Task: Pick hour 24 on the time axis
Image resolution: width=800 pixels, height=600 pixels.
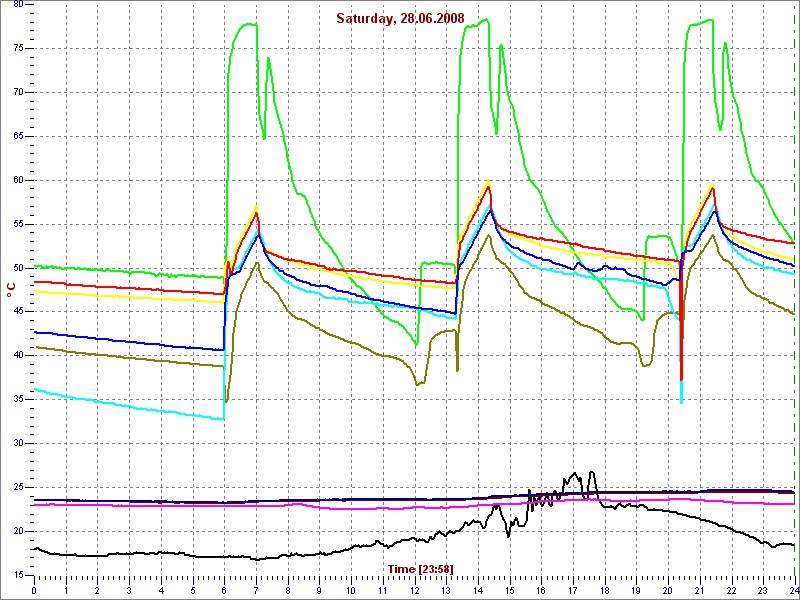Action: coord(793,590)
